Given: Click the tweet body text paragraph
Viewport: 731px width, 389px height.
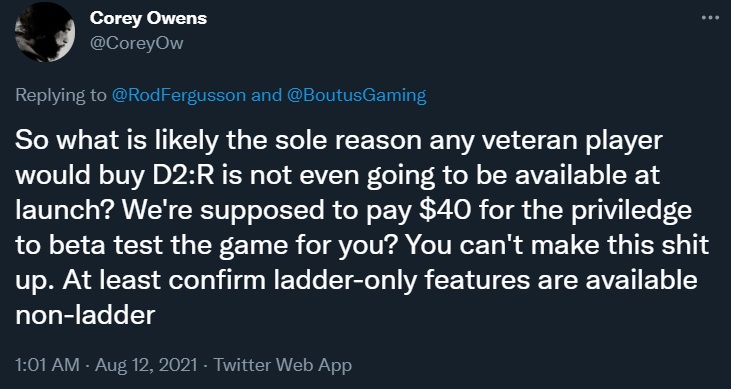Looking at the screenshot, I should pyautogui.click(x=362, y=228).
